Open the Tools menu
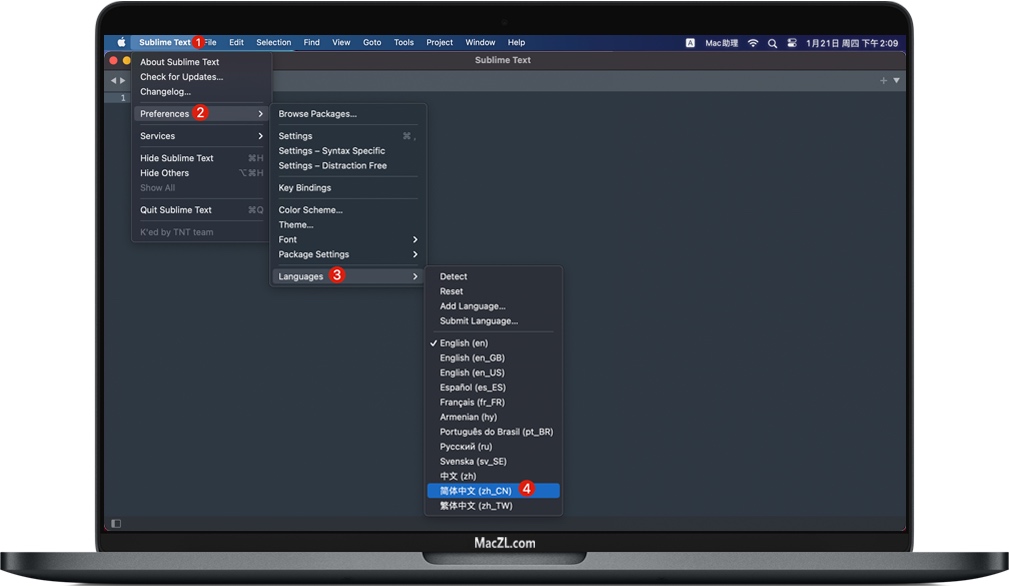The width and height of the screenshot is (1009, 586). point(403,42)
